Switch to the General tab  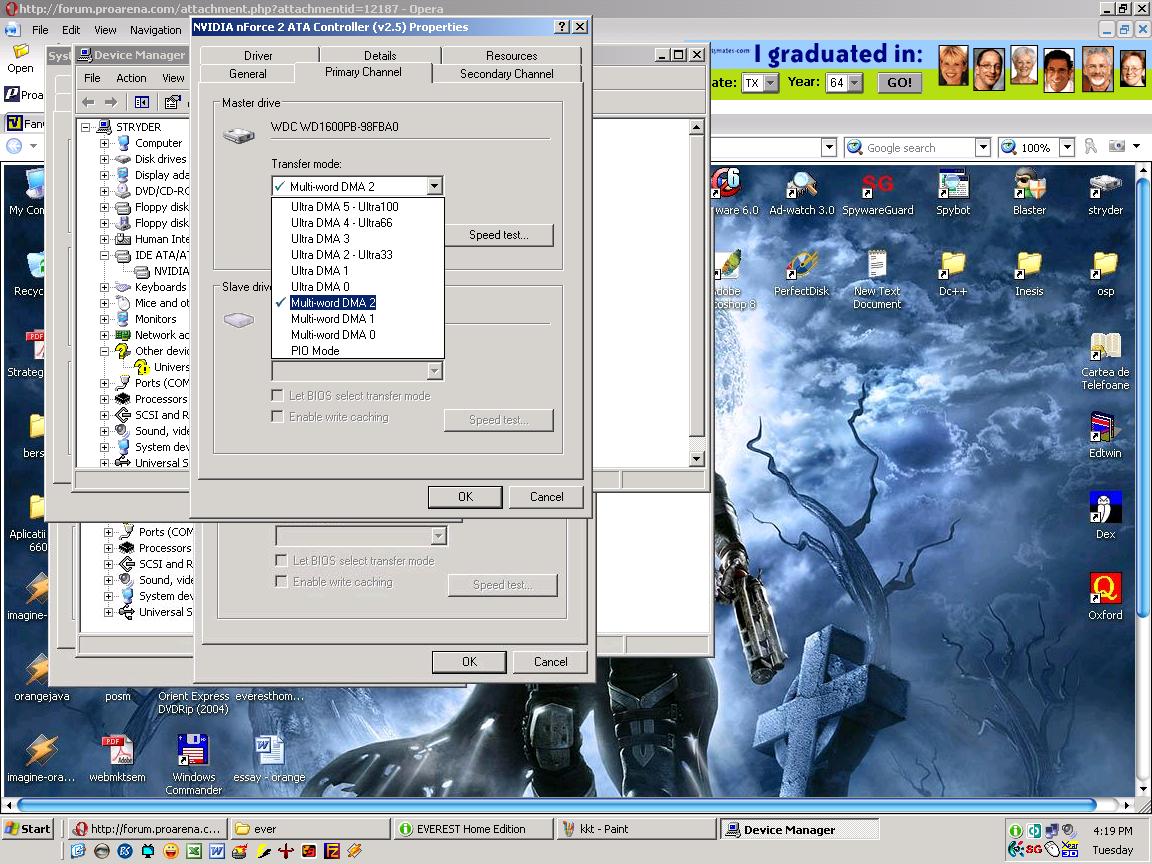tap(248, 73)
